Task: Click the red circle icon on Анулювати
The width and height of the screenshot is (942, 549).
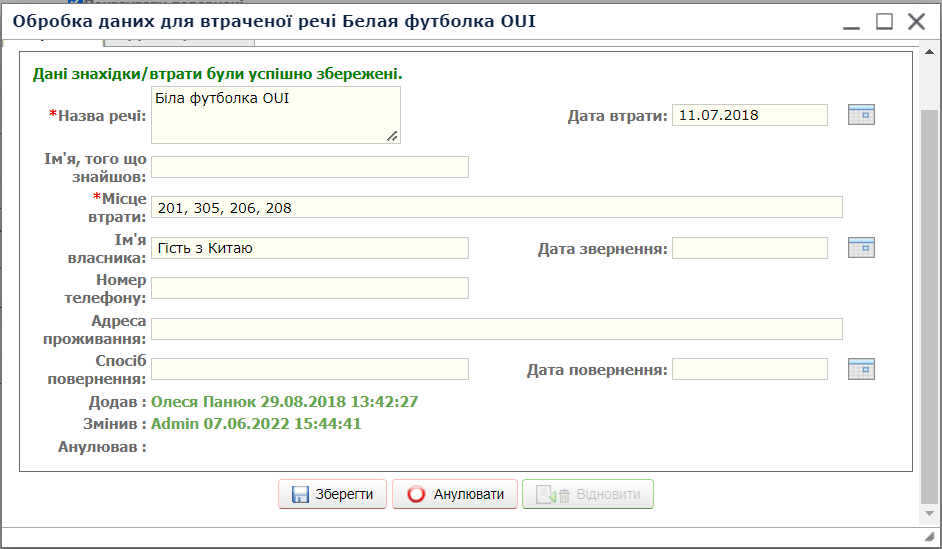Action: click(x=416, y=495)
